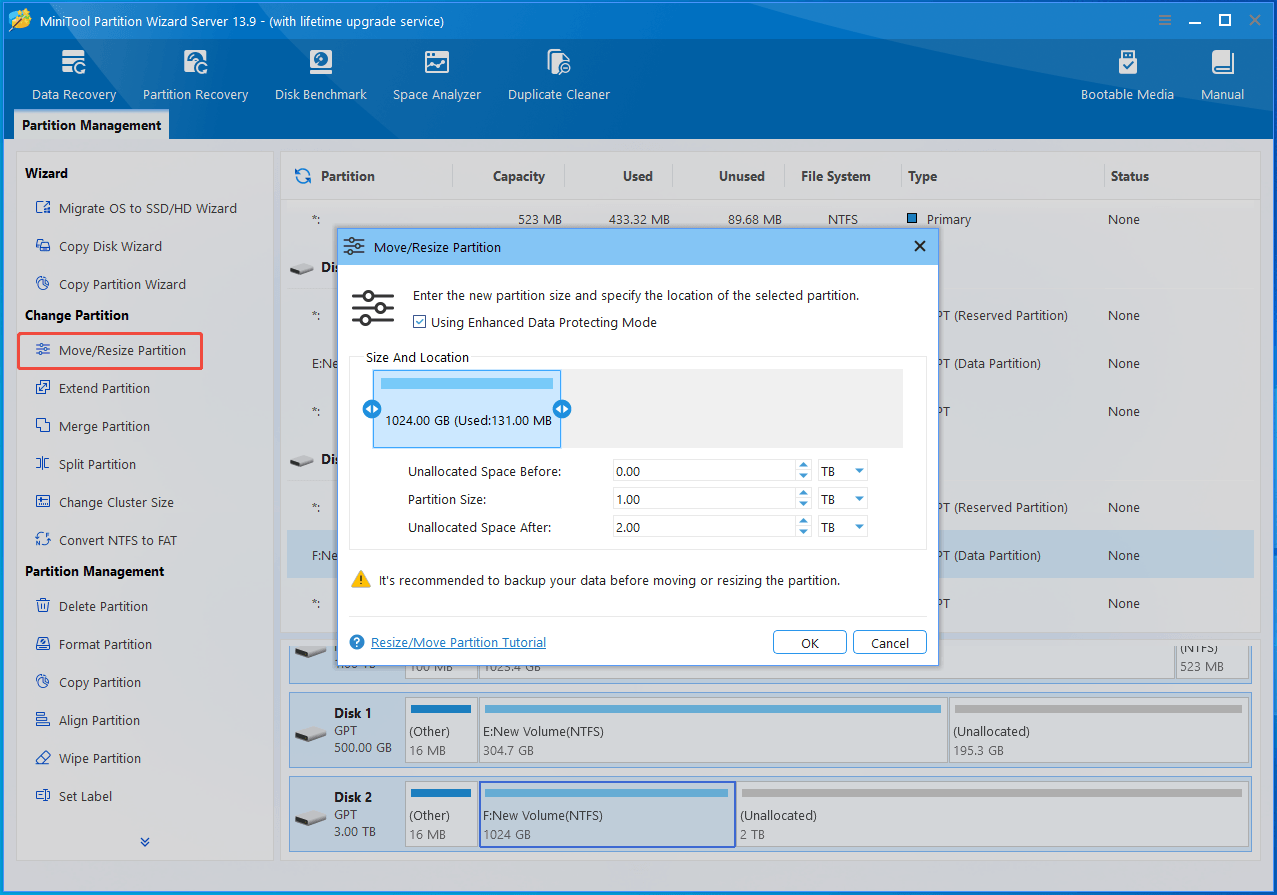Screen dimensions: 1277x895
Task: Open Help question mark icon in dialog
Action: tap(357, 642)
